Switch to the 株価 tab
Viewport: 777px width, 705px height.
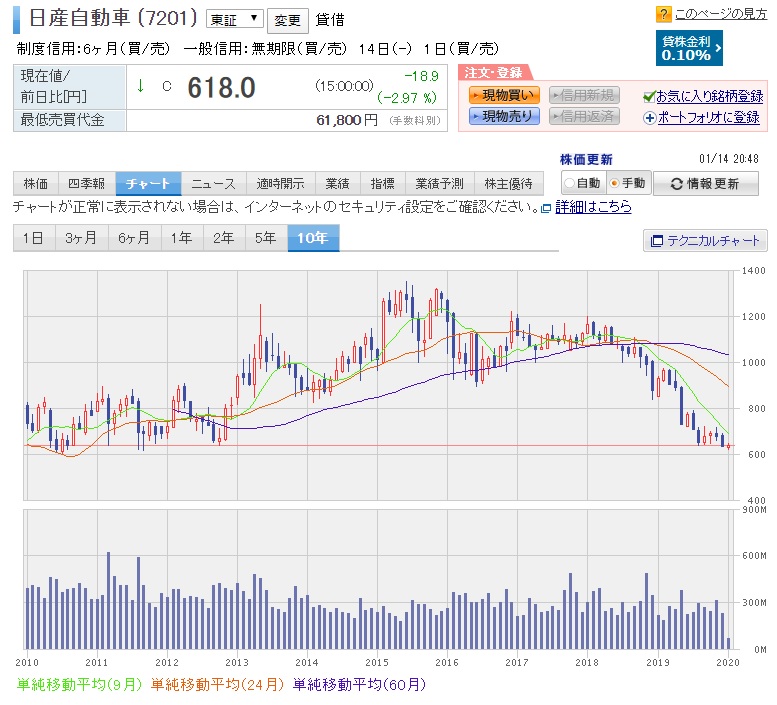click(x=36, y=184)
